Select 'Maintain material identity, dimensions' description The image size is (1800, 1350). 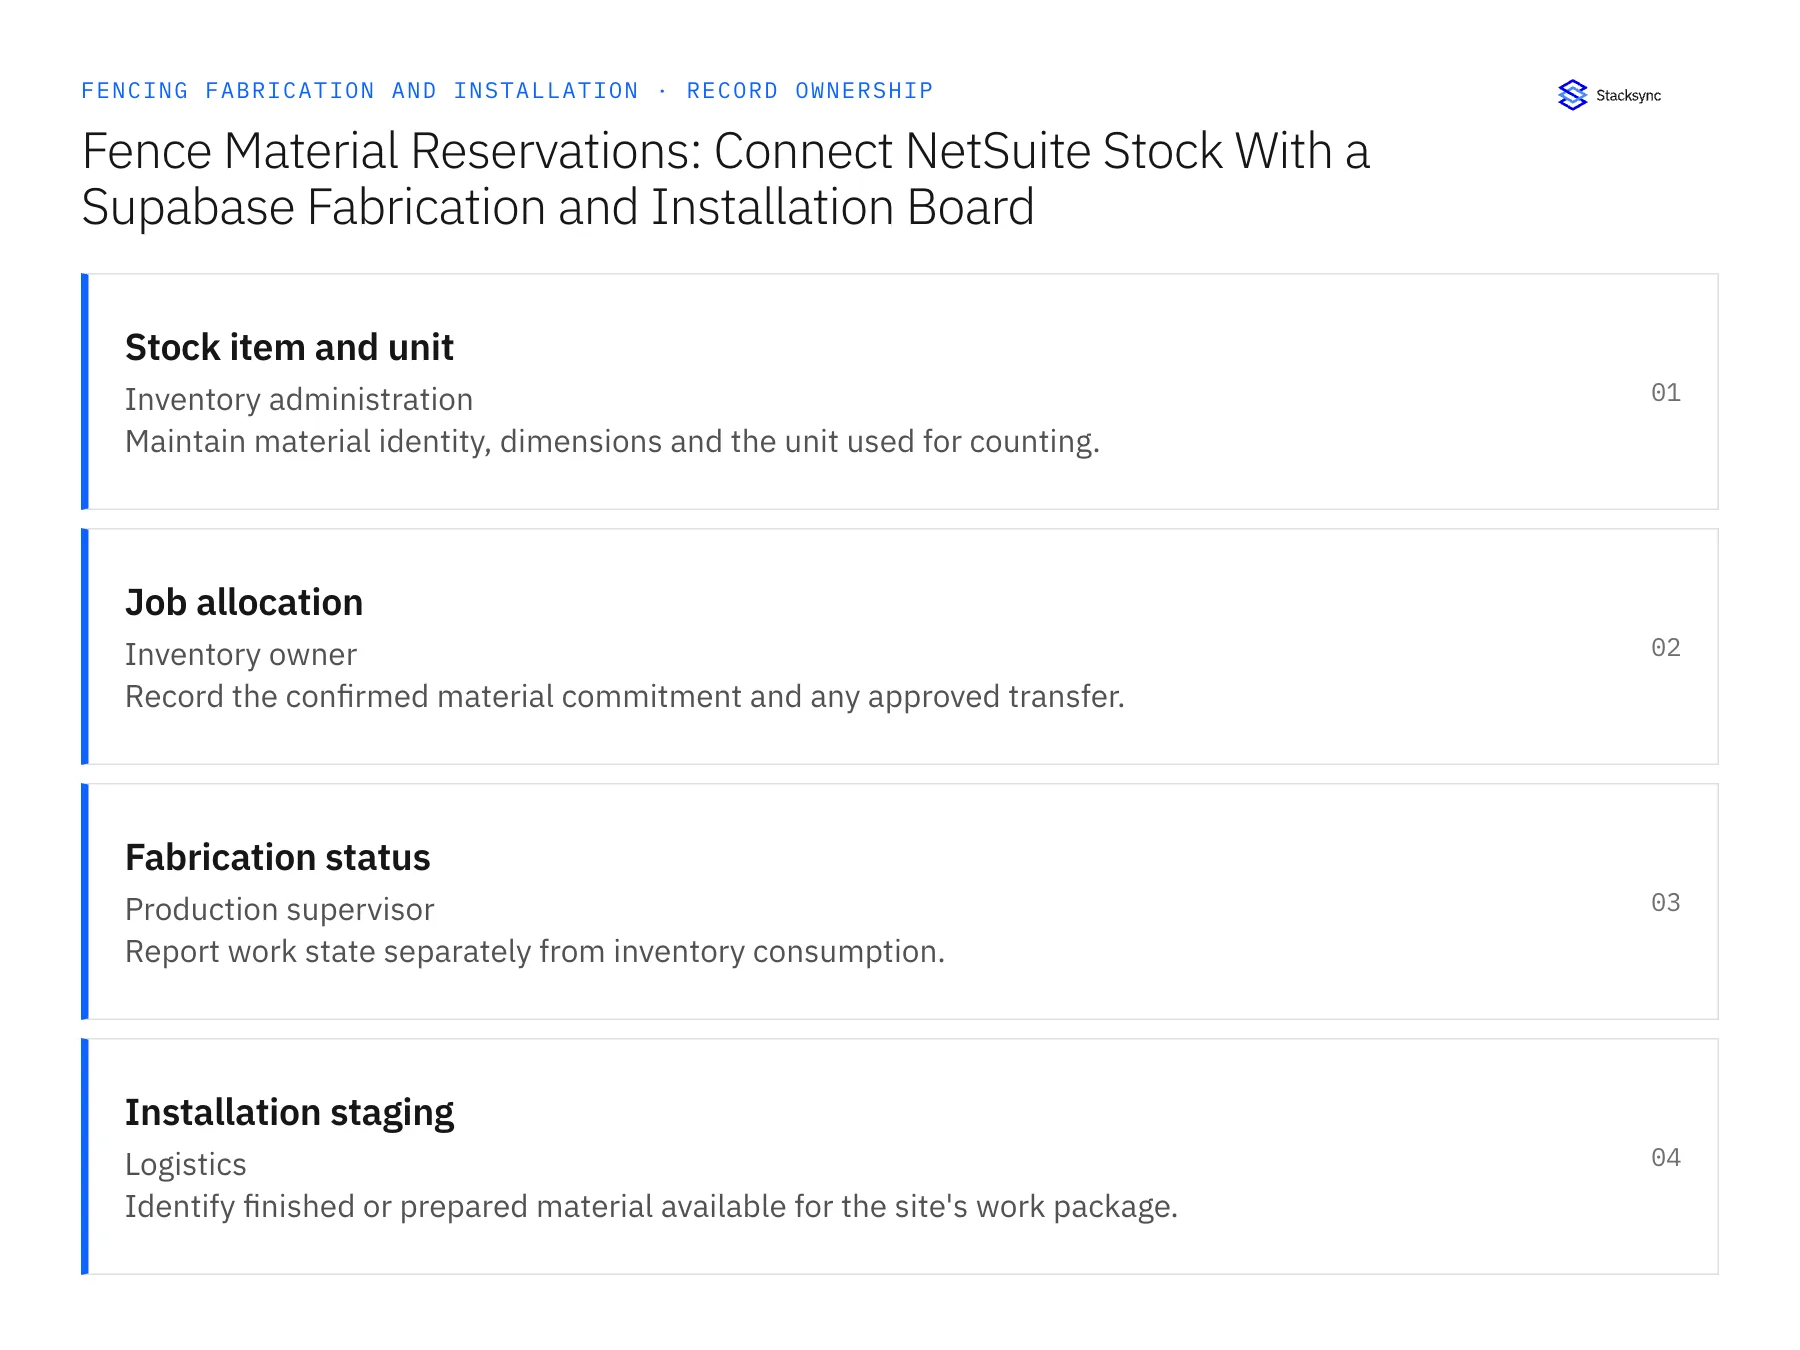pyautogui.click(x=612, y=441)
